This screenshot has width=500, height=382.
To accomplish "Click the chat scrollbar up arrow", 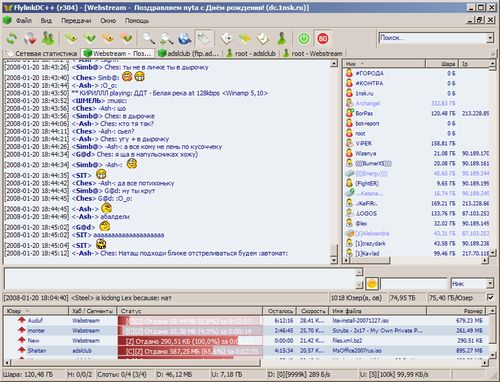I will pyautogui.click(x=334, y=63).
